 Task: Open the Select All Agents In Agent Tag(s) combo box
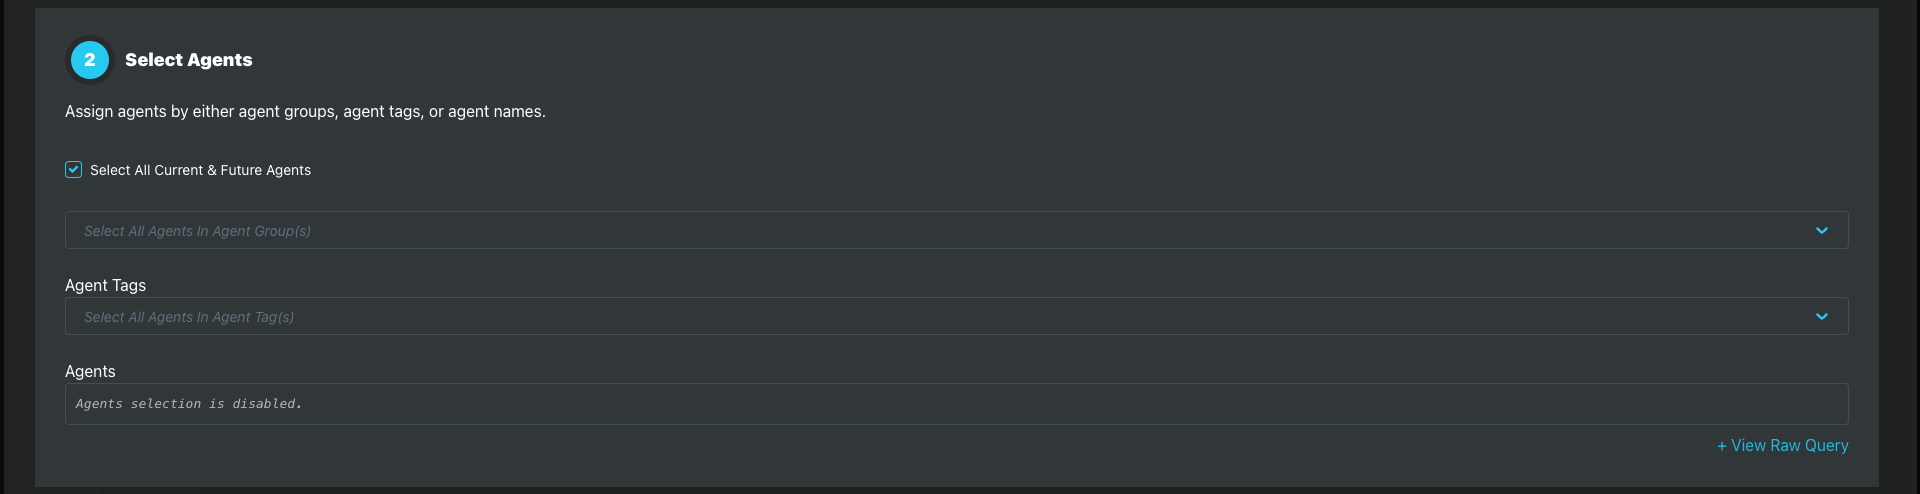[x=957, y=316]
